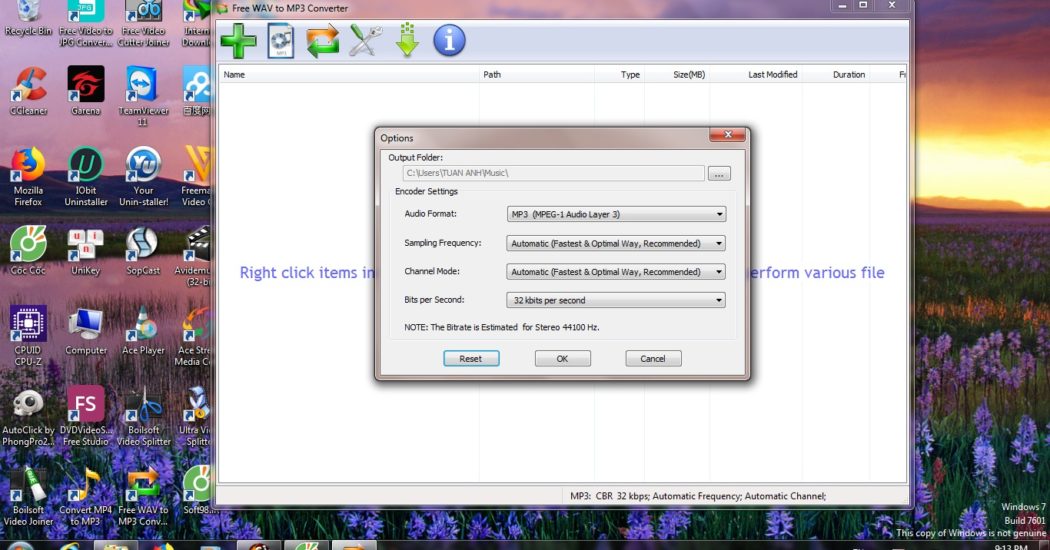
Task: Click the Reset button in Options
Action: pos(471,358)
